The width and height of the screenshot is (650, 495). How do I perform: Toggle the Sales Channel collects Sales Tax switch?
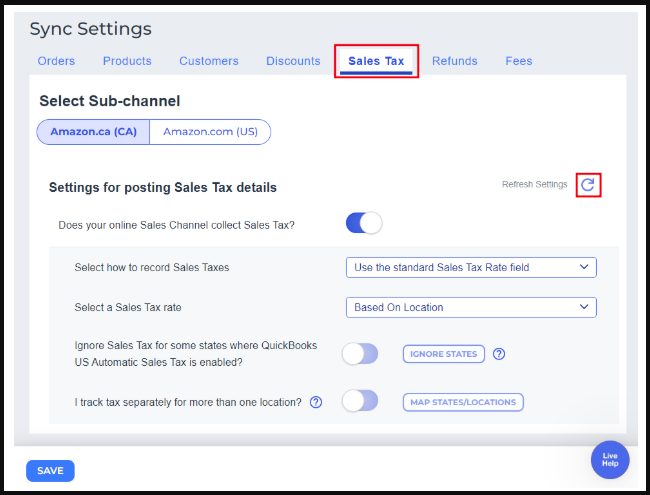[x=364, y=224]
